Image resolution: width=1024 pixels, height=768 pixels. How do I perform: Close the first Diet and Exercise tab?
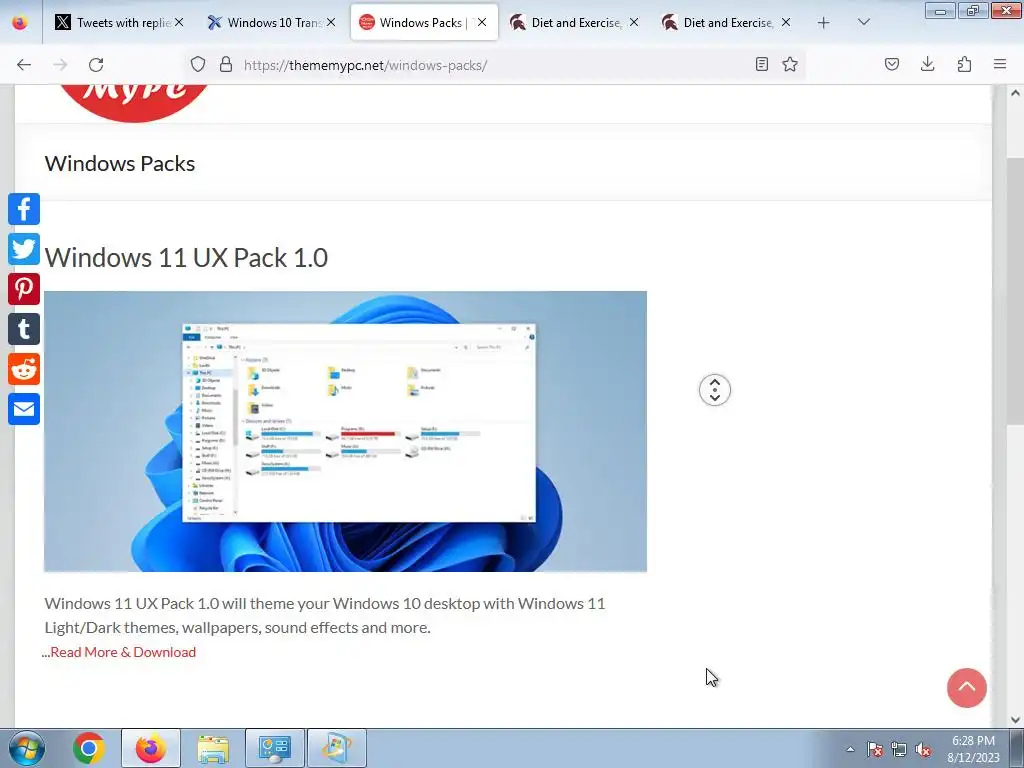coord(633,23)
